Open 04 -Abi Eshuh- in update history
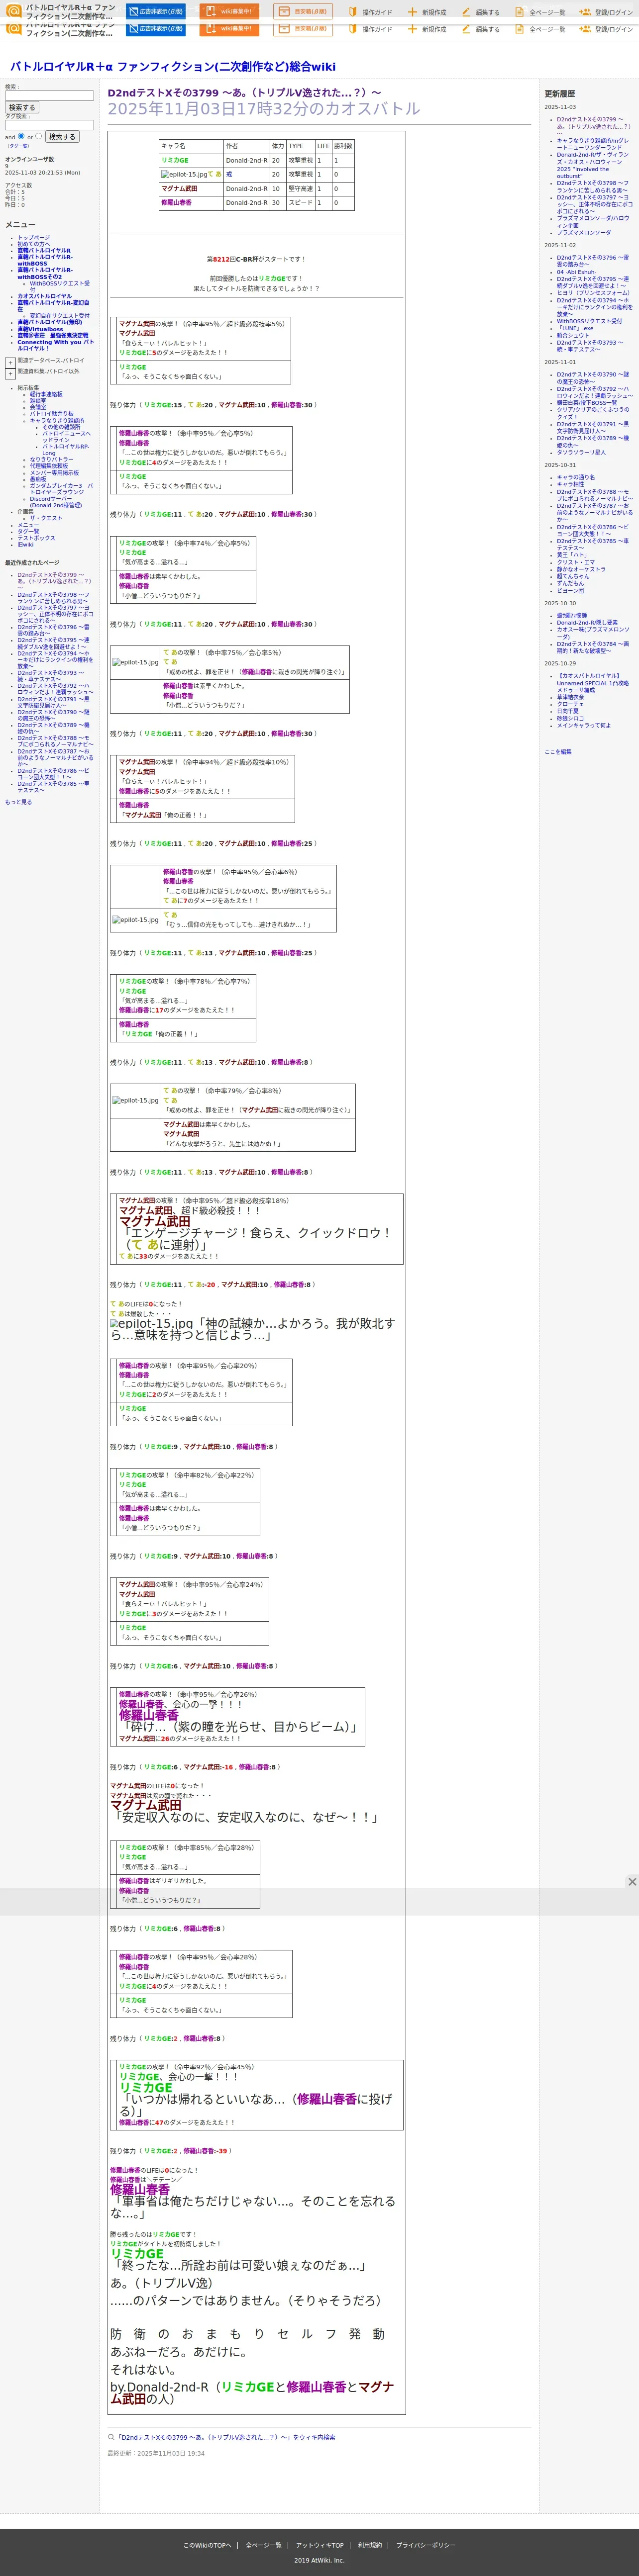This screenshot has width=639, height=2576. click(x=576, y=272)
